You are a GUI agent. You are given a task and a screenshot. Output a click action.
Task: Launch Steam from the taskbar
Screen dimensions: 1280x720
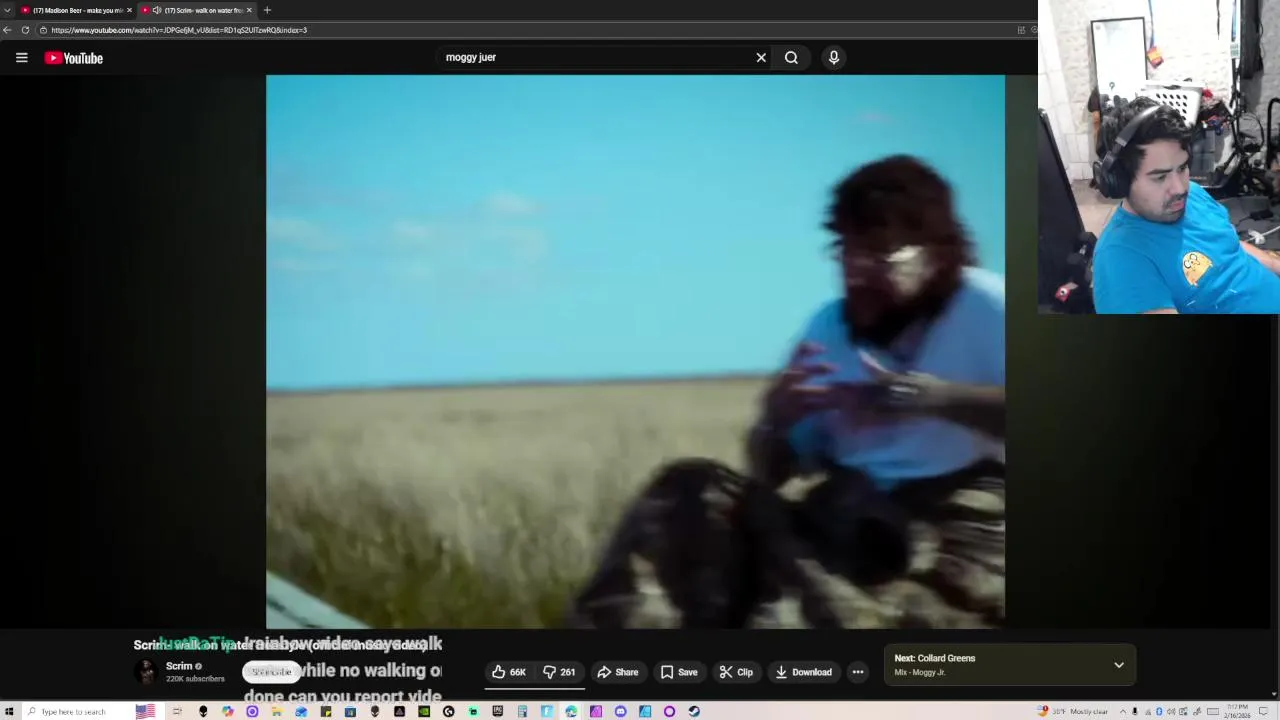[x=694, y=711]
